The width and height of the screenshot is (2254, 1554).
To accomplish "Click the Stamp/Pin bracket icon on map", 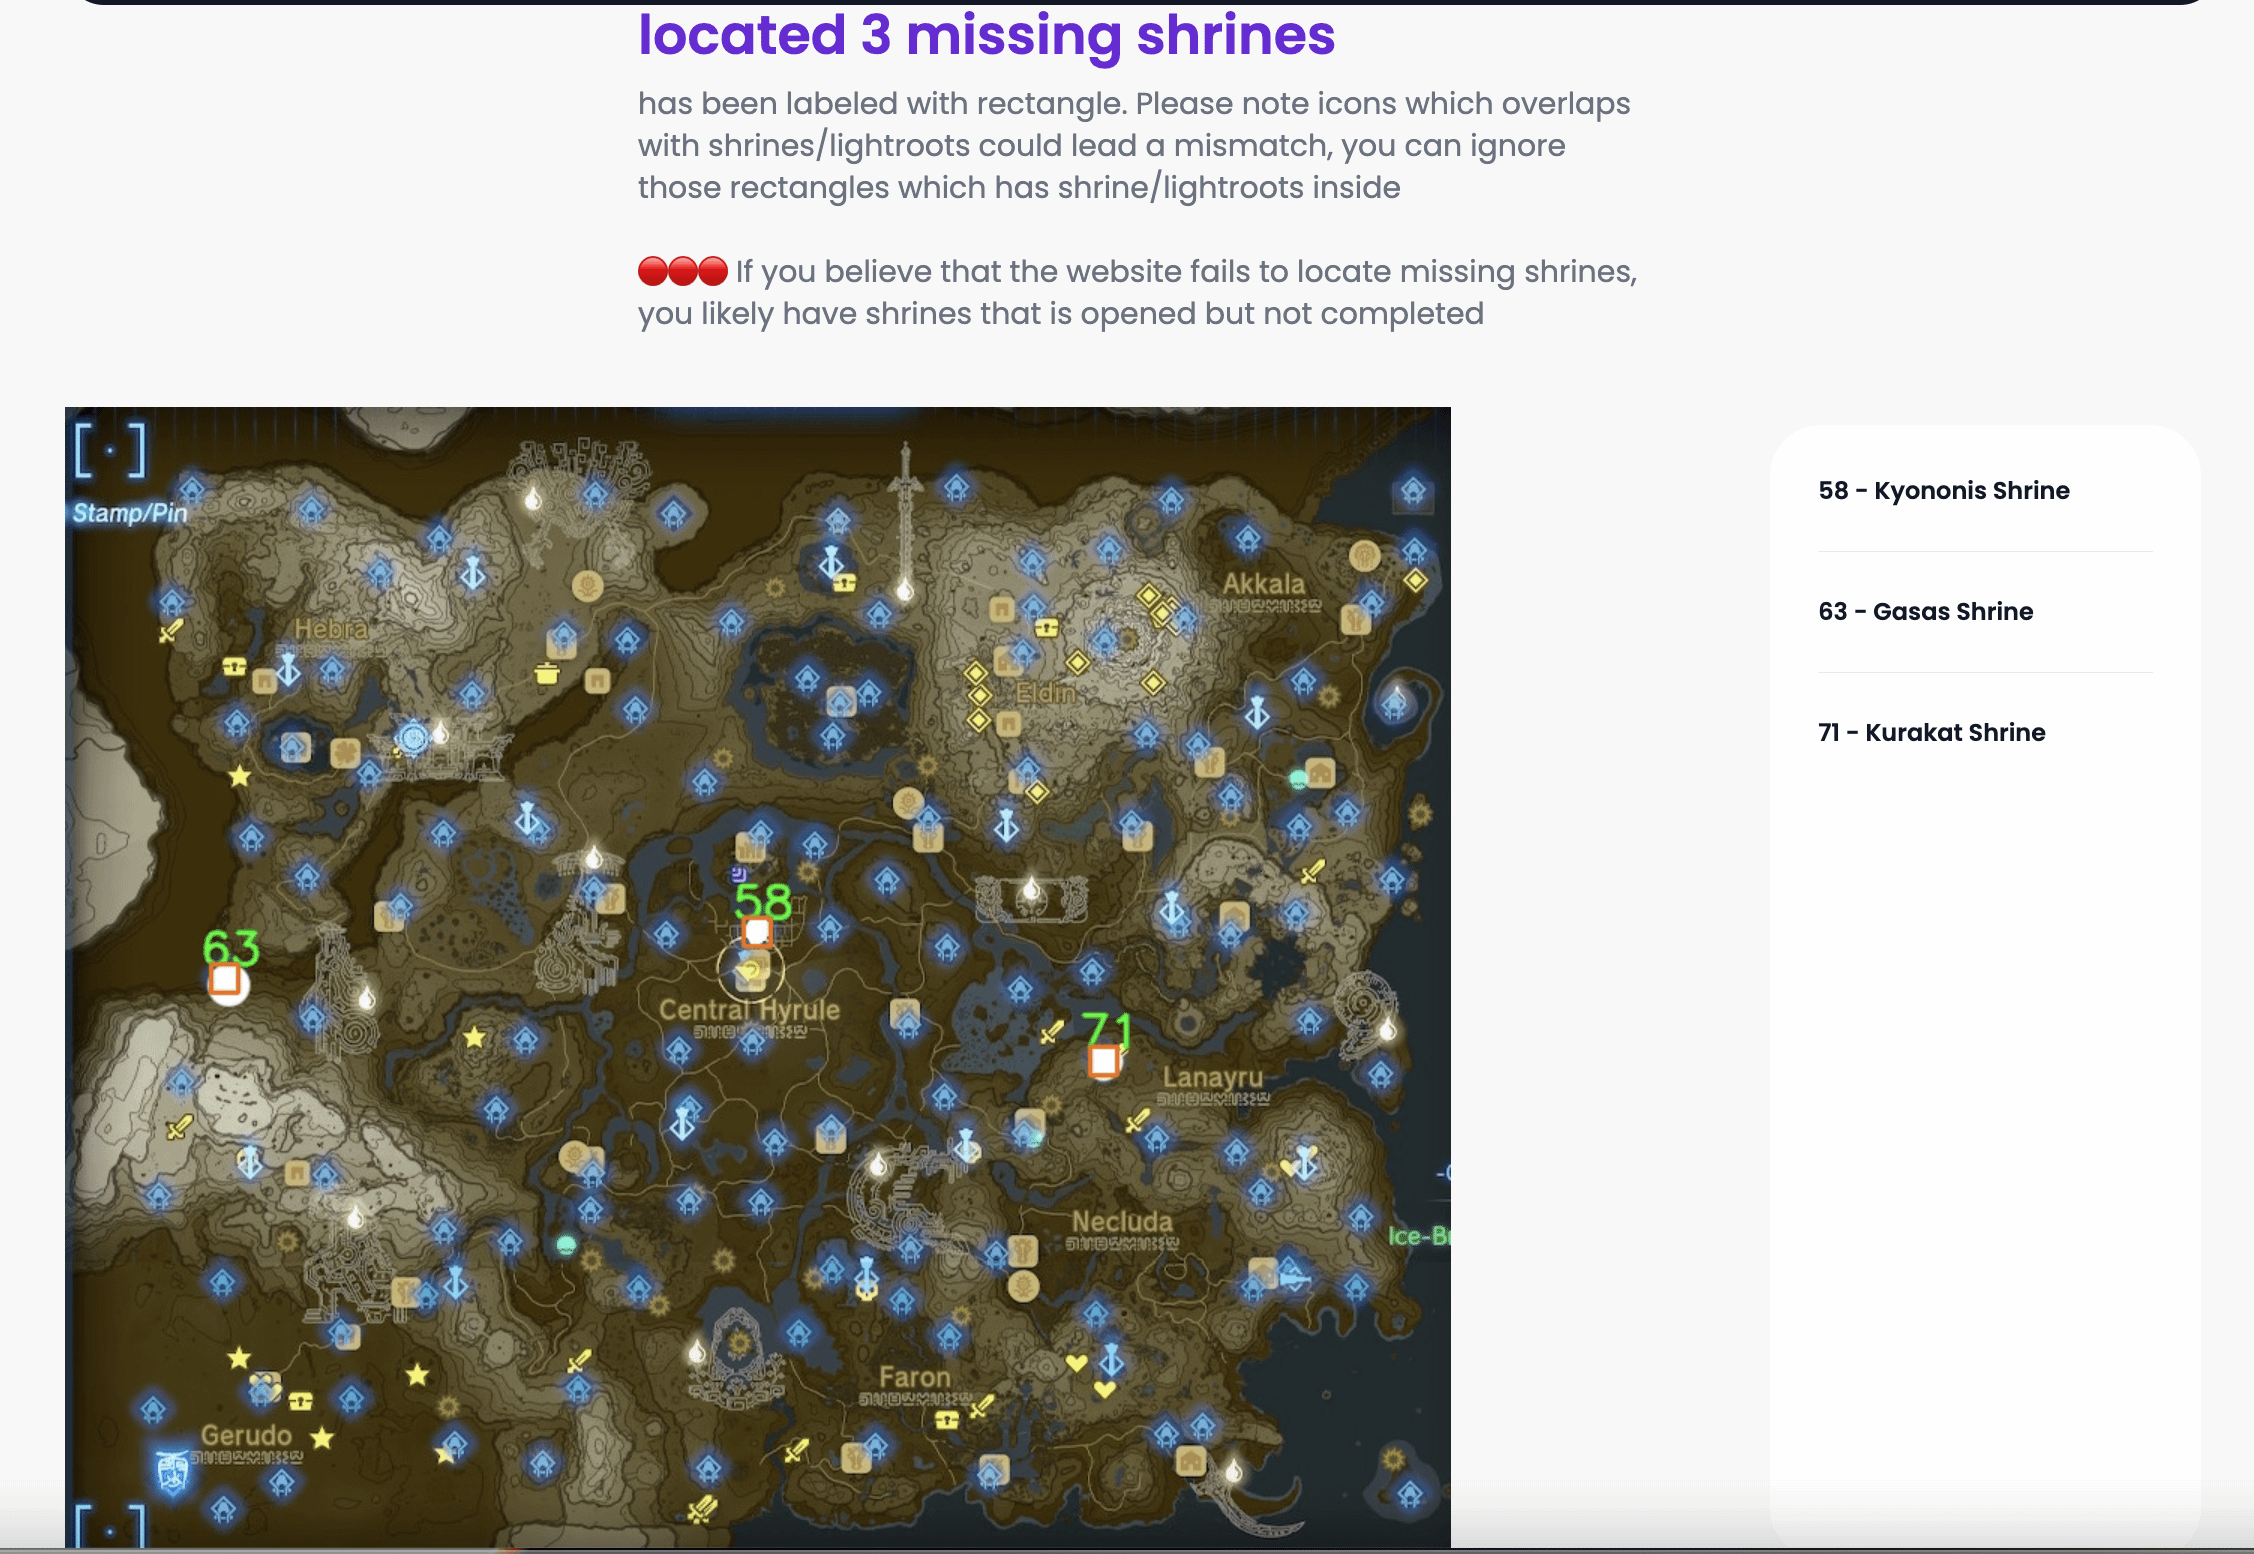I will 110,450.
